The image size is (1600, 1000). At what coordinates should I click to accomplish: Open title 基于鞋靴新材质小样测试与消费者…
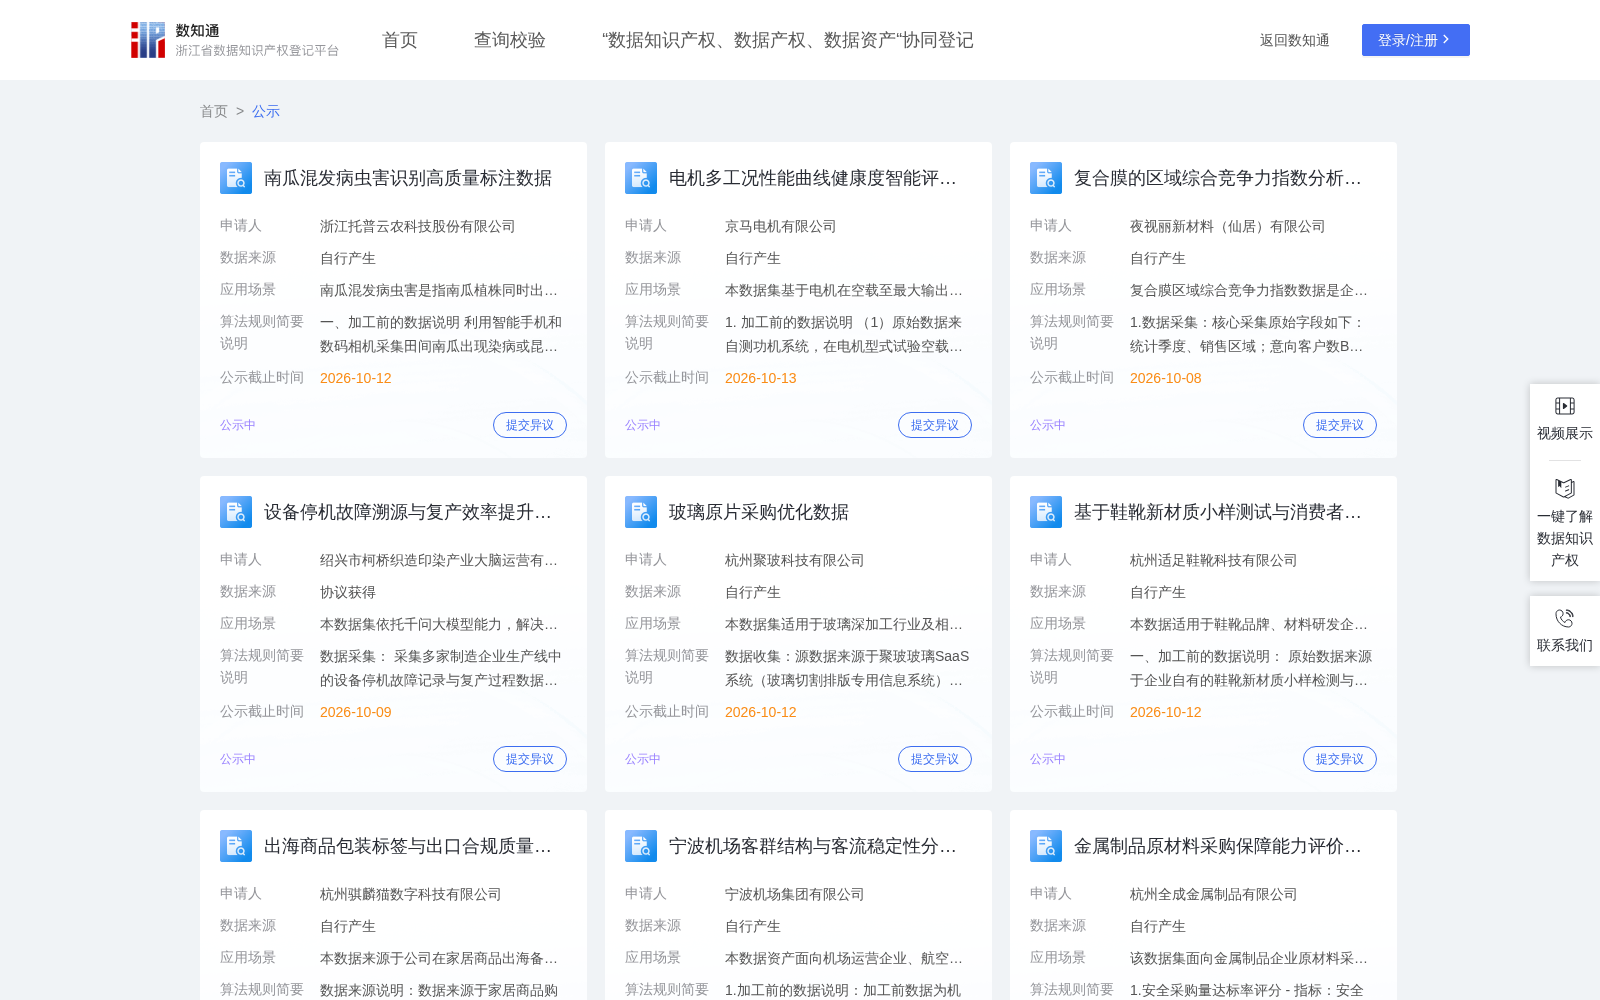1218,512
